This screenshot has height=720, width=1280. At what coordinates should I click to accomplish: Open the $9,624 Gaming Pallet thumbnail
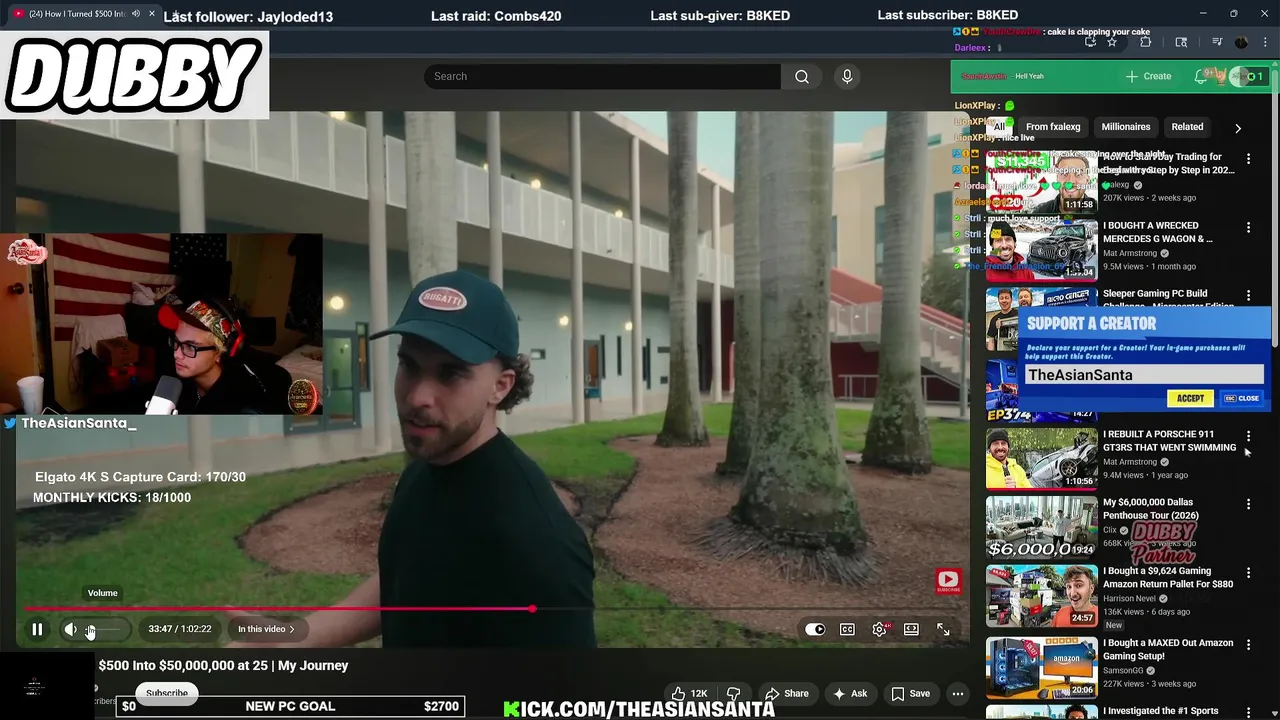point(1041,596)
